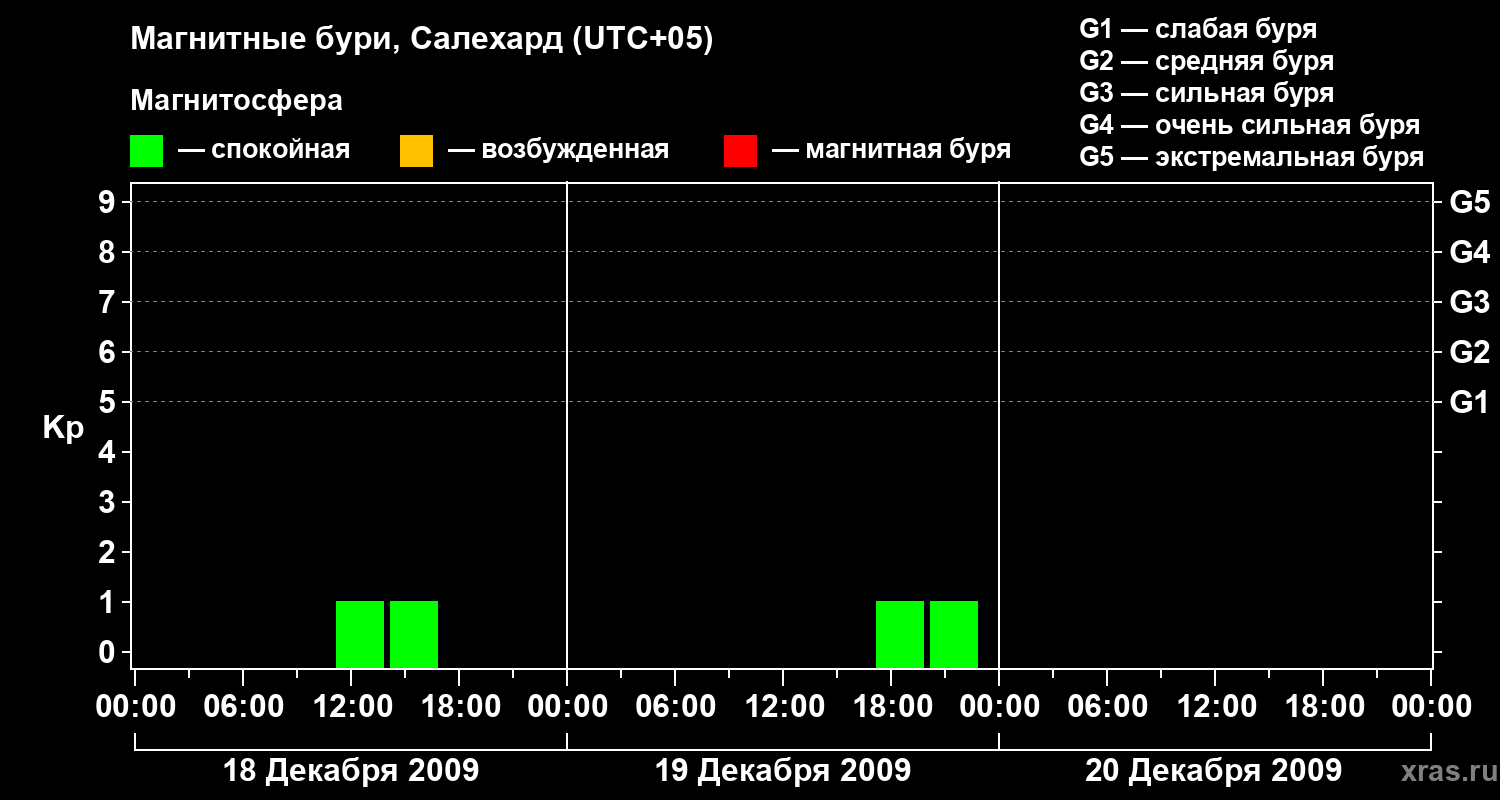Click the '06:00' tick label above 19 Декабря

(675, 706)
